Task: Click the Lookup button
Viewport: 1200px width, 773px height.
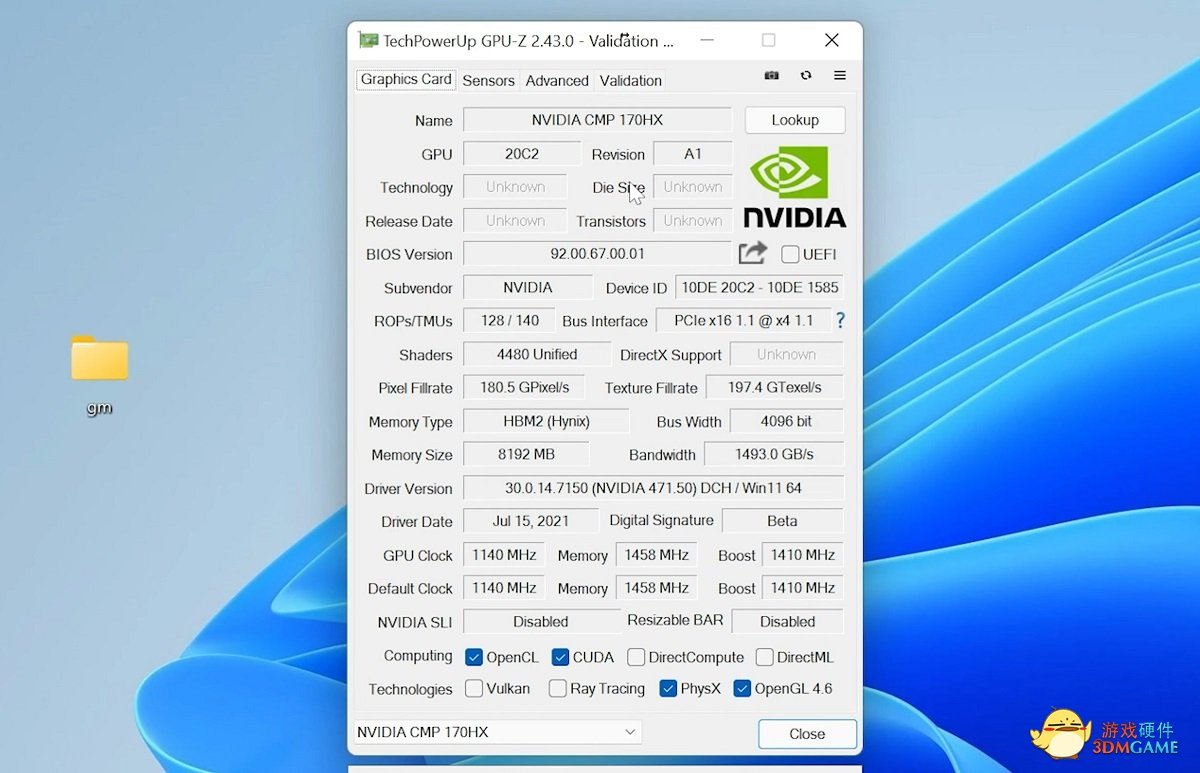Action: pos(795,120)
